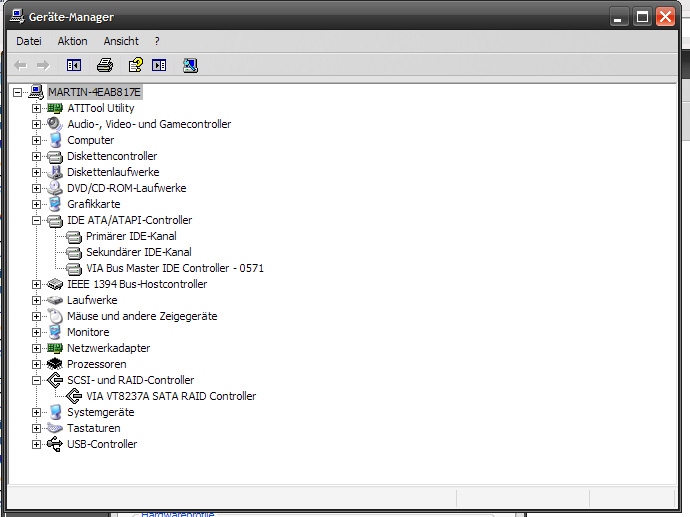Expand the Netzwerkadapter node
Viewport: 690px width, 517px height.
click(x=37, y=348)
